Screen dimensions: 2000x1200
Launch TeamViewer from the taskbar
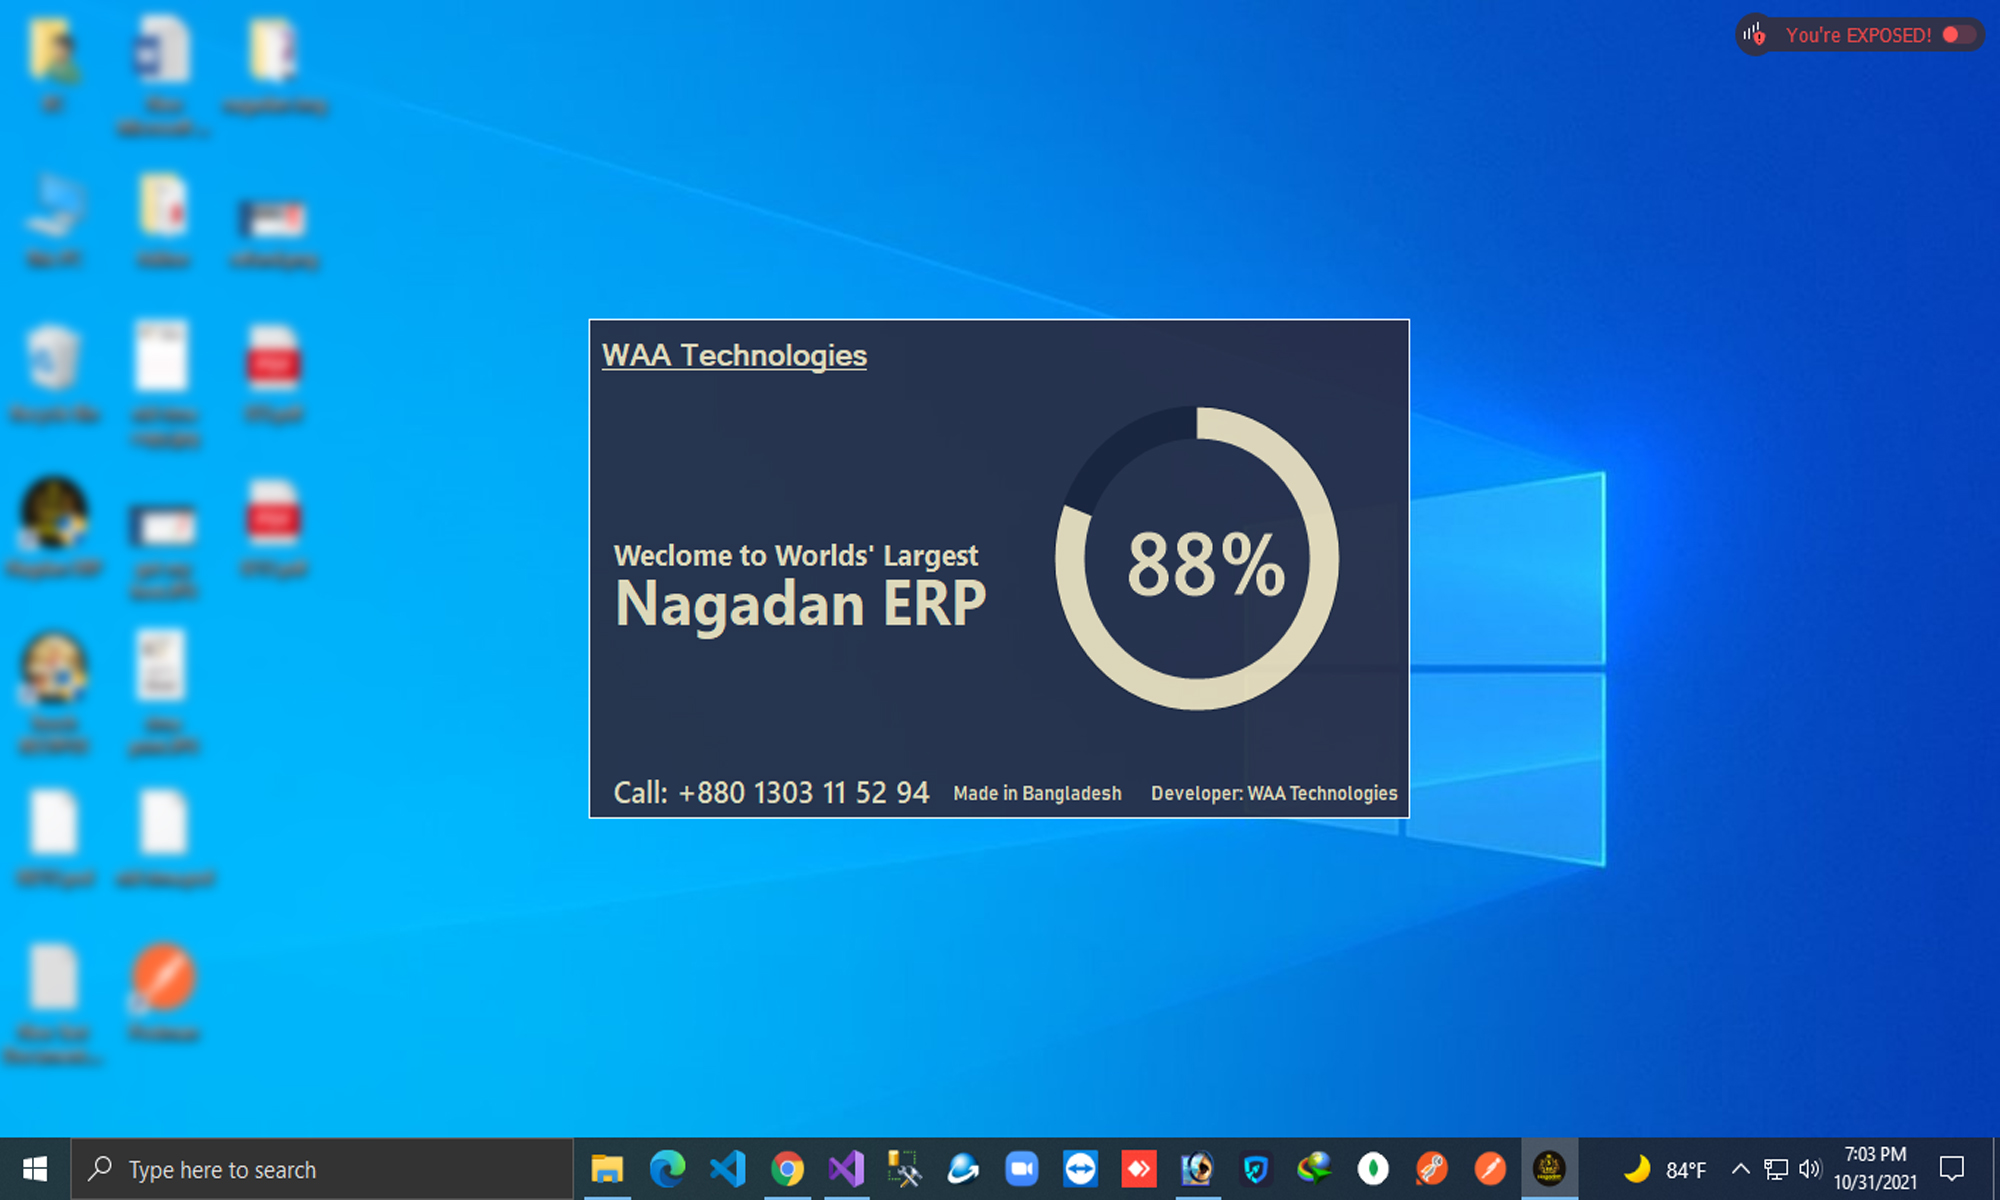click(x=1080, y=1168)
